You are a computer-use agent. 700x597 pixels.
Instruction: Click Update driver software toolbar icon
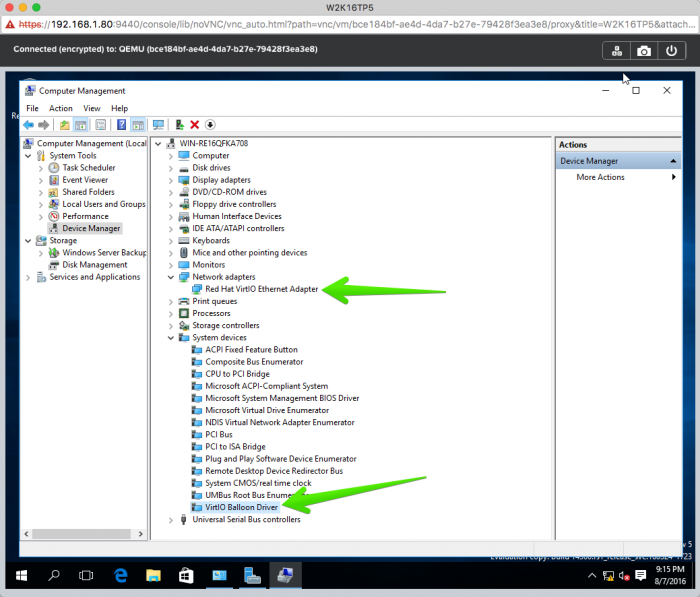point(180,125)
